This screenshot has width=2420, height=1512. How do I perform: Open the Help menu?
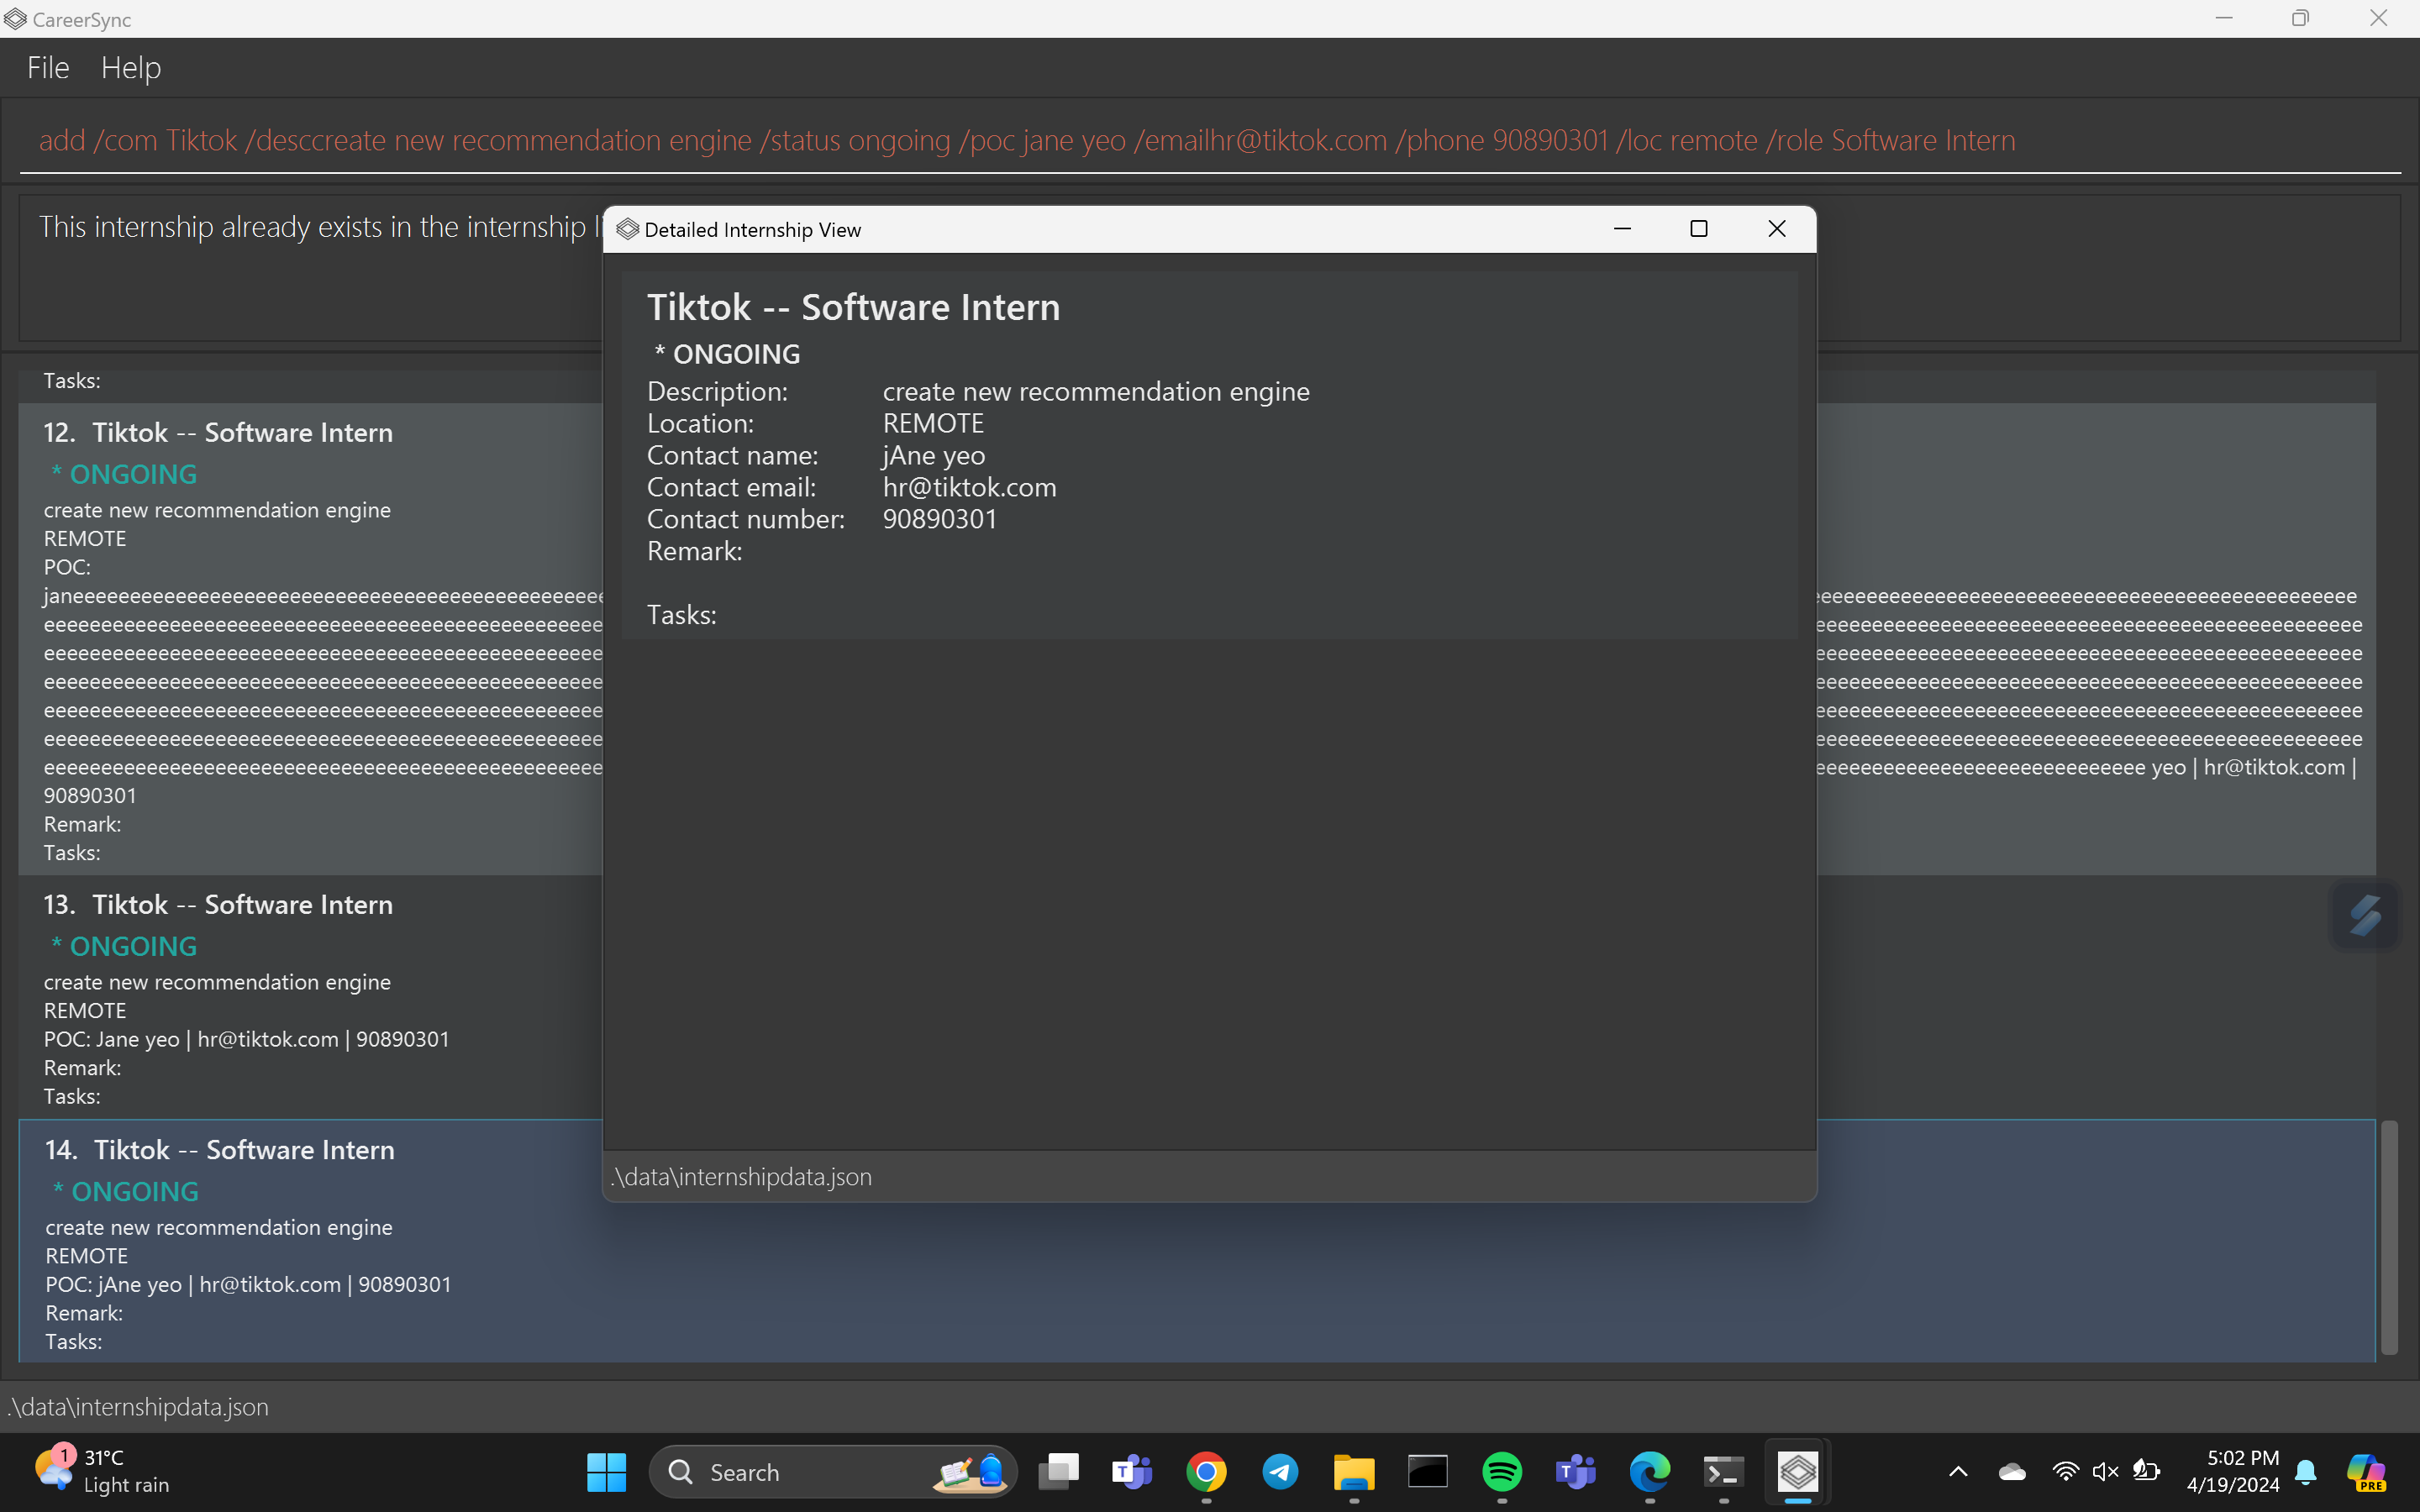131,67
